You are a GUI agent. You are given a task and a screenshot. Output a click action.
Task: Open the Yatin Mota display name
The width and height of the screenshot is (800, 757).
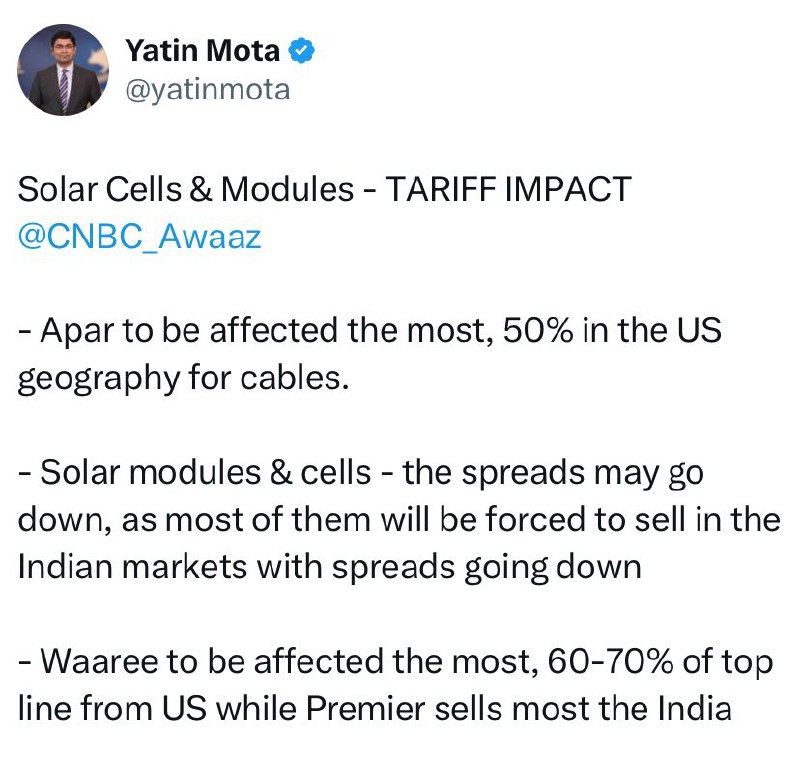[203, 51]
